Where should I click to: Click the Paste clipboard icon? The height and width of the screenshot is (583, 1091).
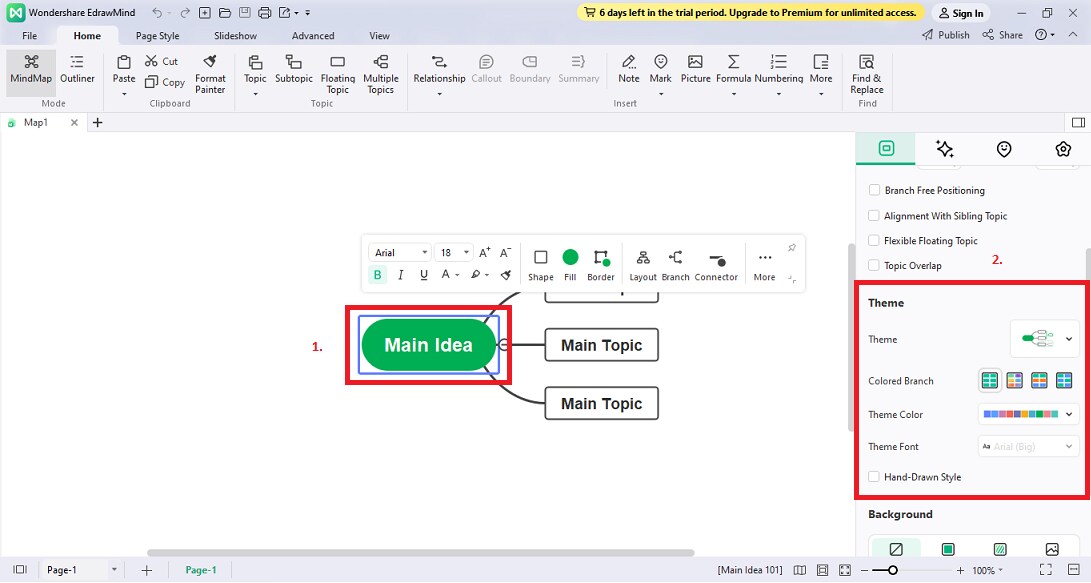click(x=124, y=62)
